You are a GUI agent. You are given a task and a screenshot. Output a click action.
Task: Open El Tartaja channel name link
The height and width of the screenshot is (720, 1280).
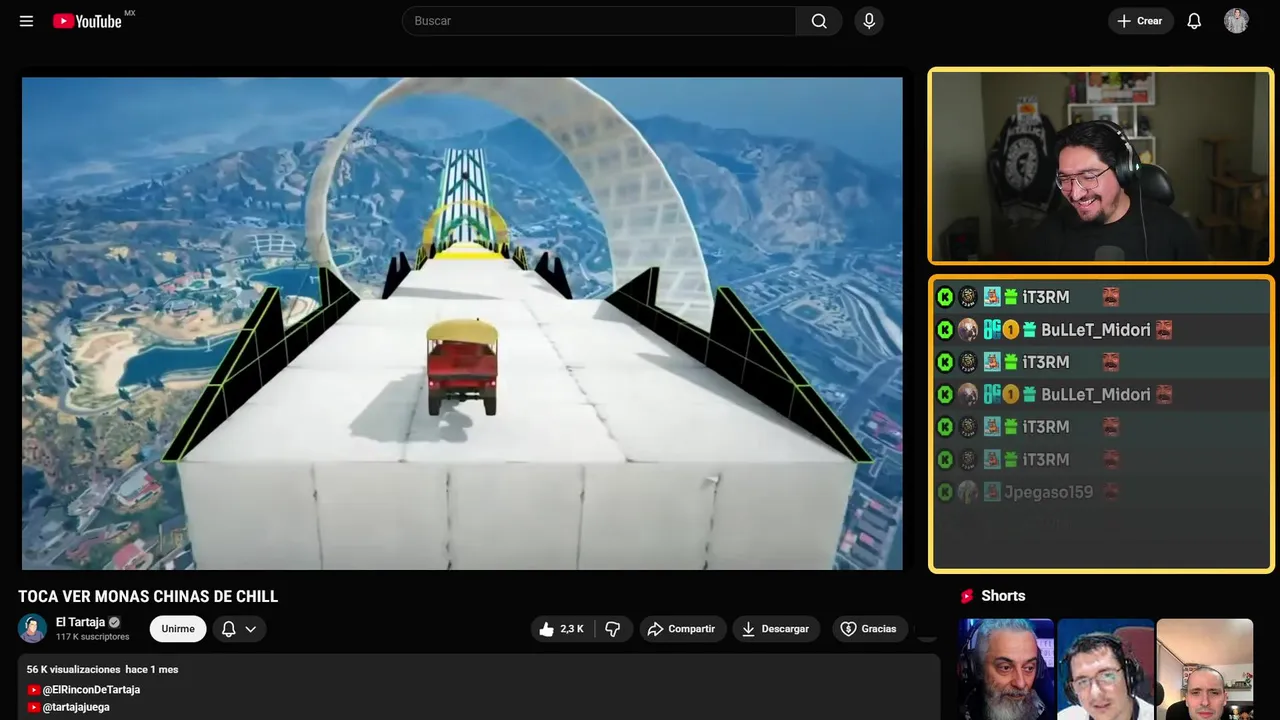pos(80,622)
